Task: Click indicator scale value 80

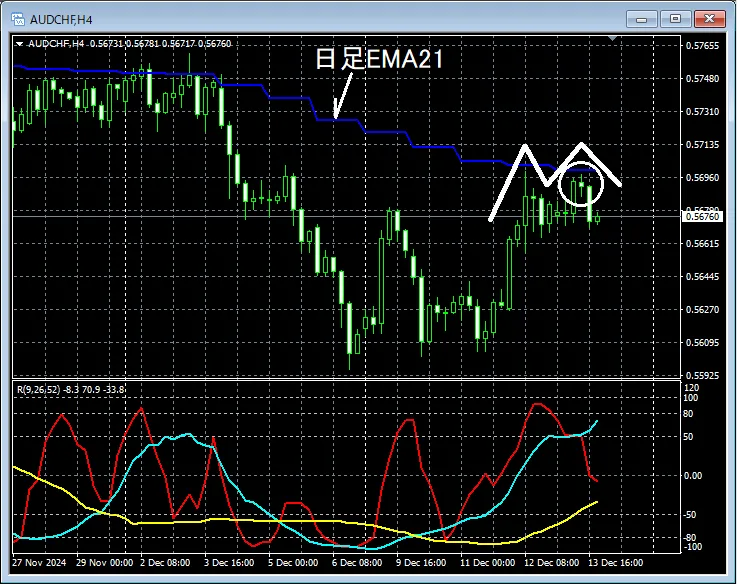Action: coord(688,414)
